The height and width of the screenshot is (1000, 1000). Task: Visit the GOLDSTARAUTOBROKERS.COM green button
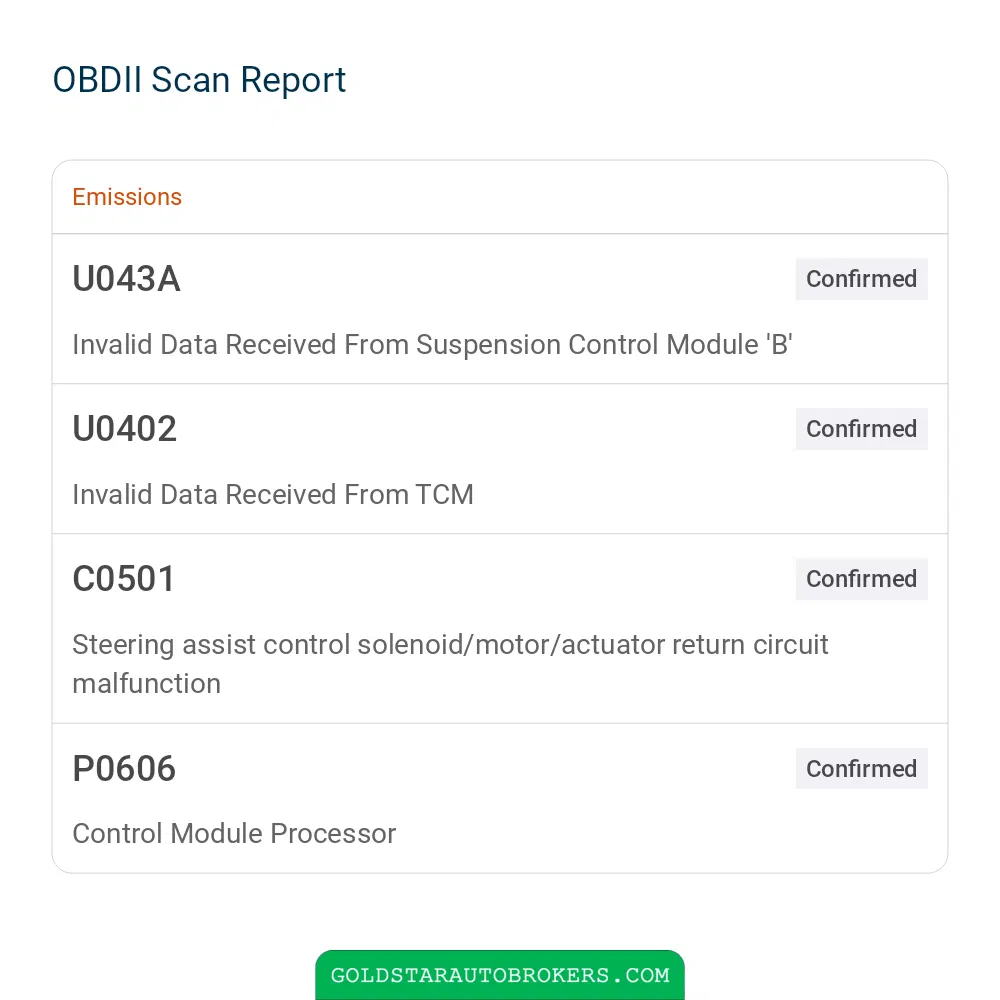[x=500, y=975]
